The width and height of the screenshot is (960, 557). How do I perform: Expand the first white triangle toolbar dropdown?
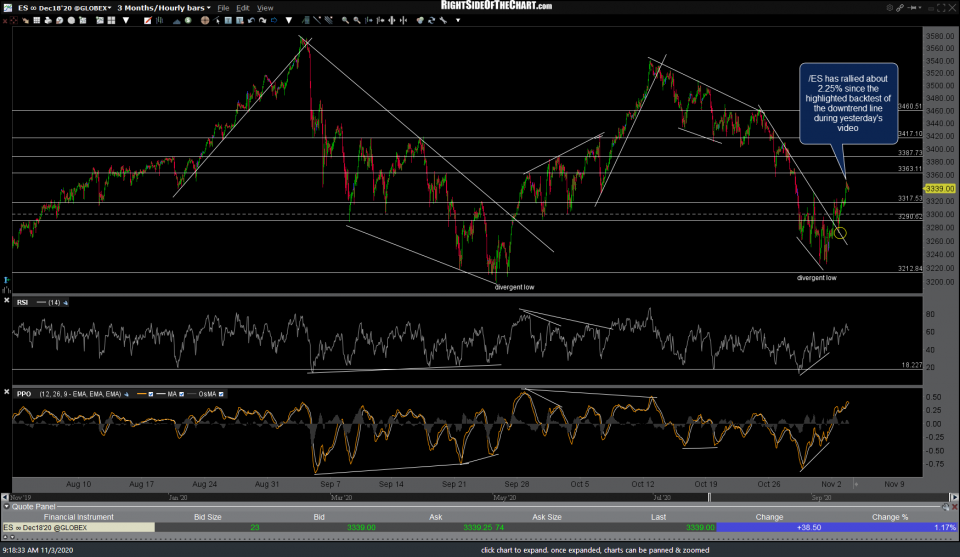126,20
